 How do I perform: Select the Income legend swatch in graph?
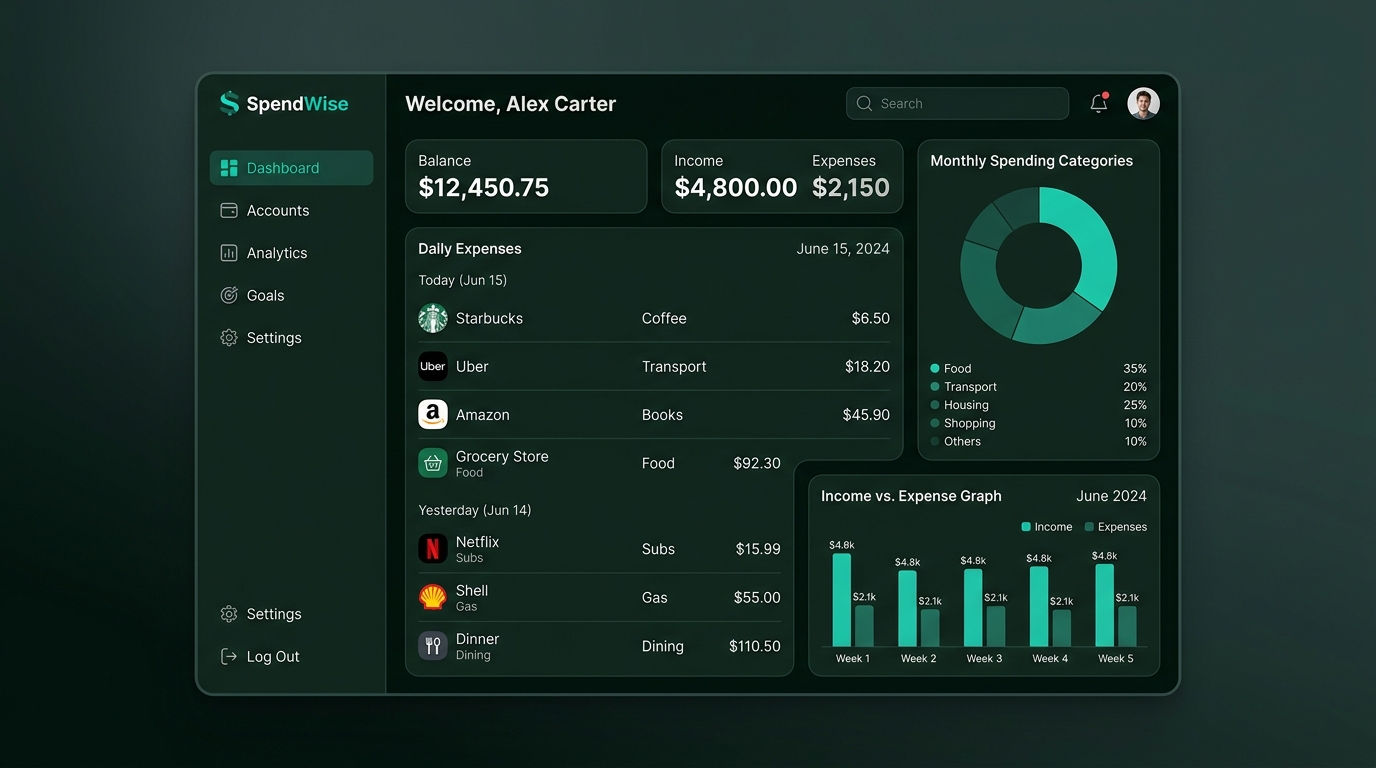click(1026, 527)
